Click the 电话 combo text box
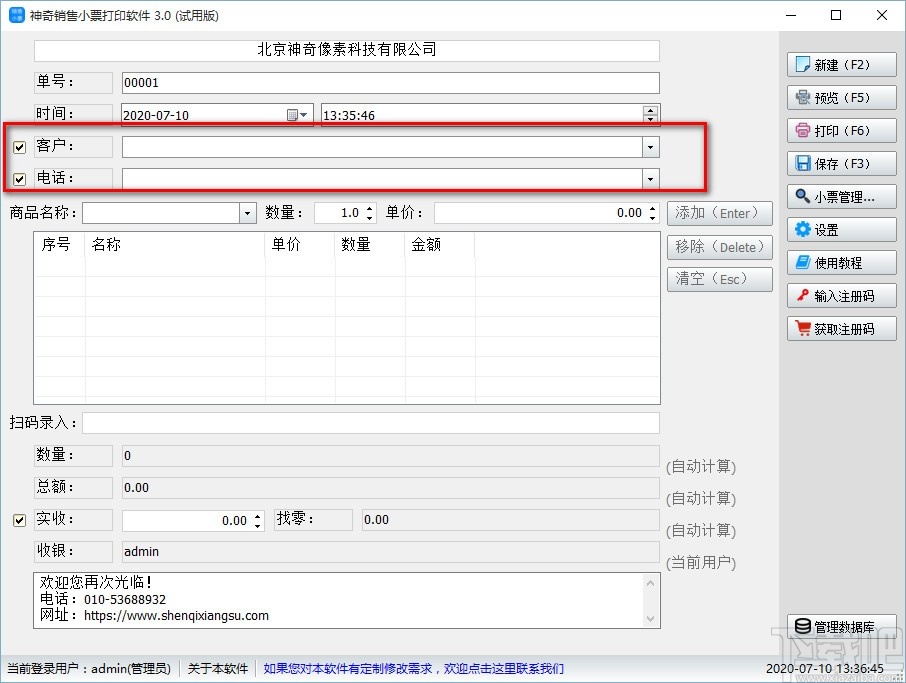The height and width of the screenshot is (683, 906). (x=382, y=179)
